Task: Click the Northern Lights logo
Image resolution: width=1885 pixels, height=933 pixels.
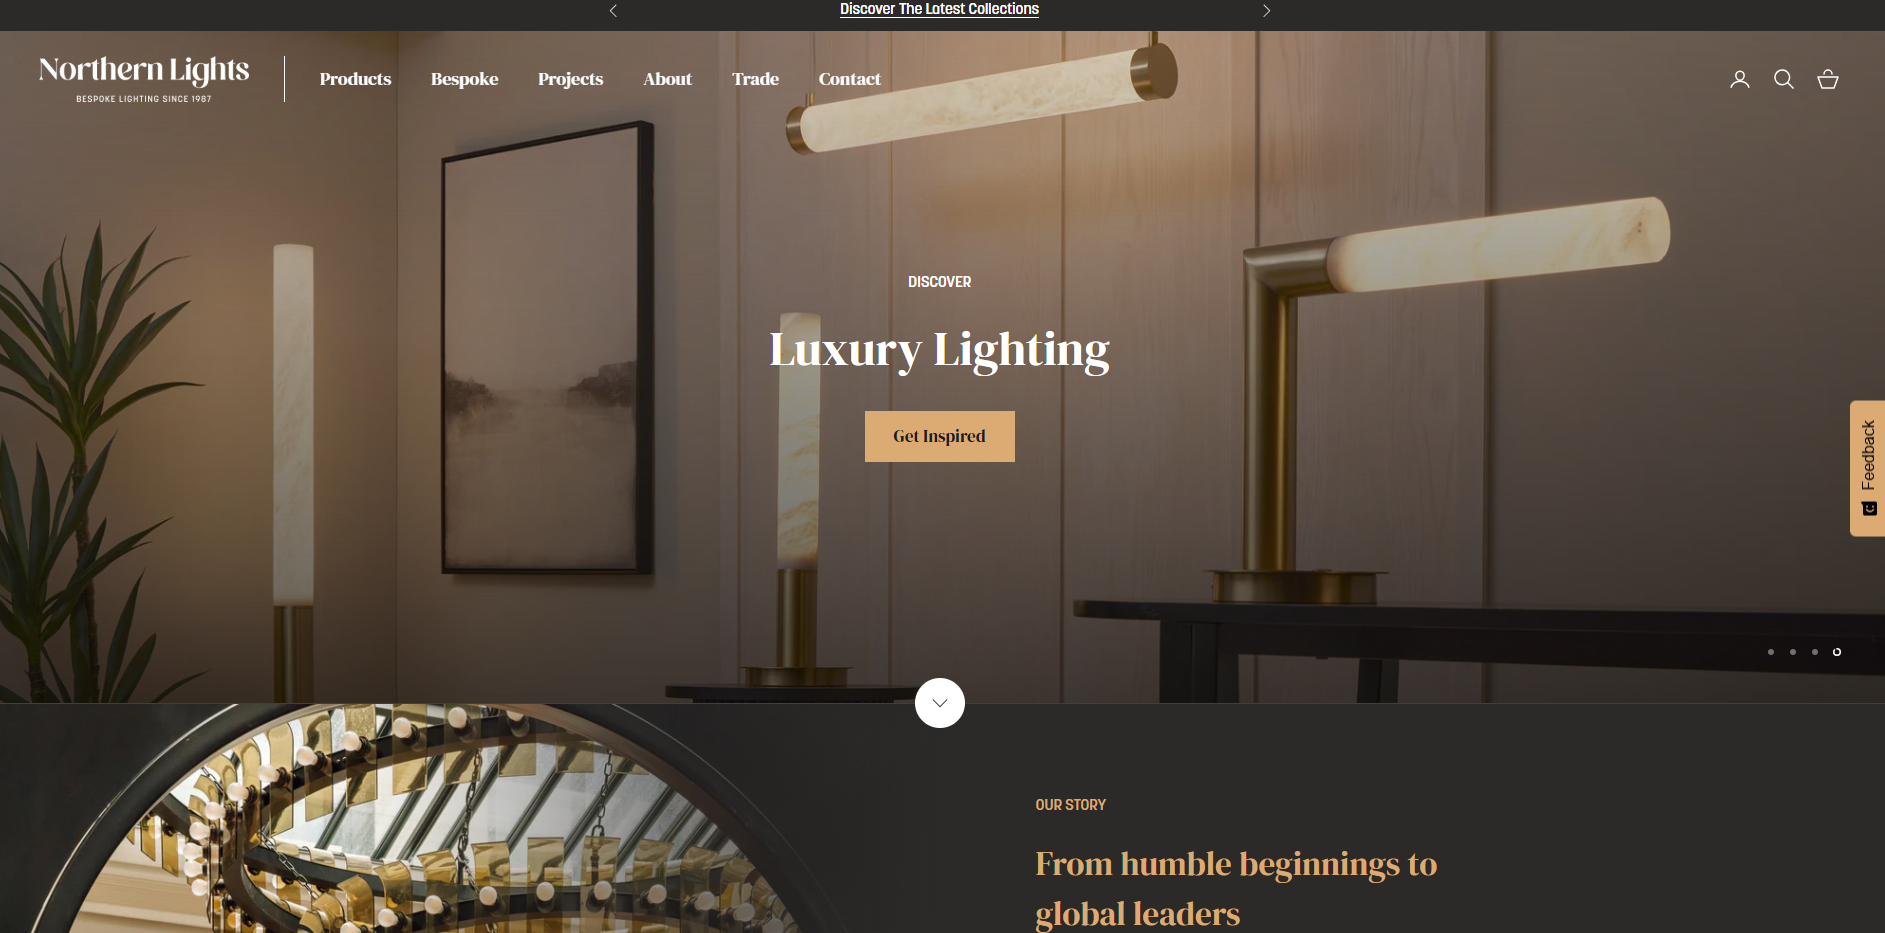Action: (144, 78)
